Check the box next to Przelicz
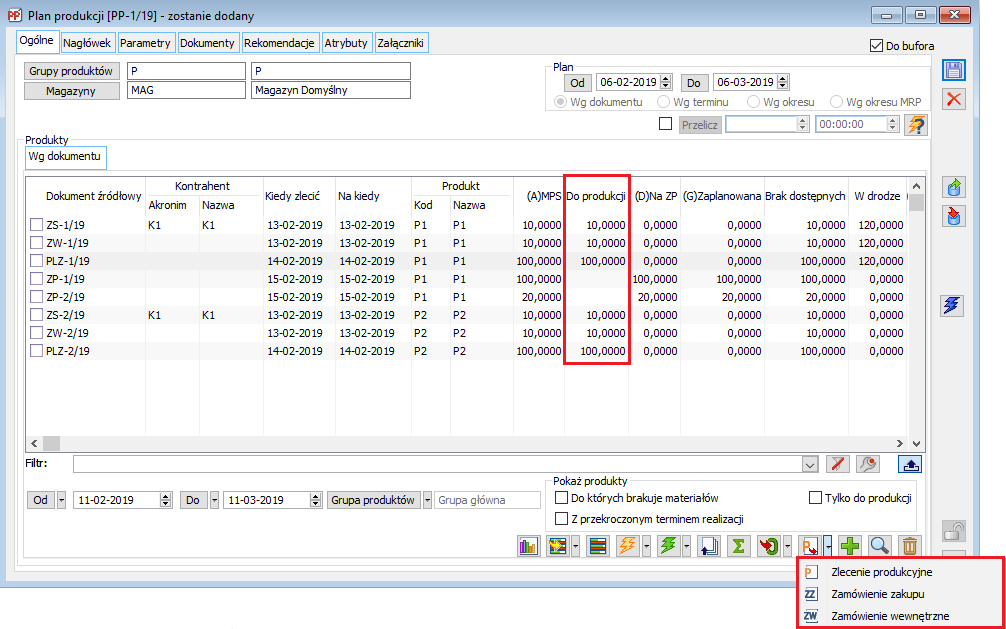Screen dimensions: 1006x629 click(666, 124)
